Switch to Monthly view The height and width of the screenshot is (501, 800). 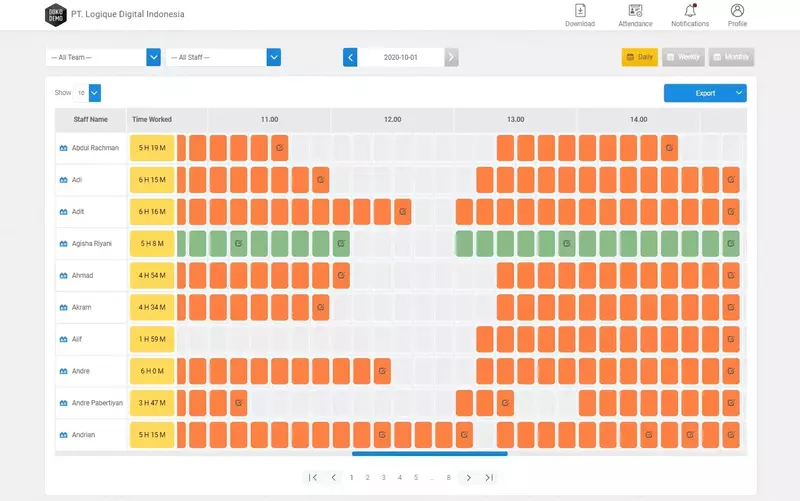[x=731, y=57]
